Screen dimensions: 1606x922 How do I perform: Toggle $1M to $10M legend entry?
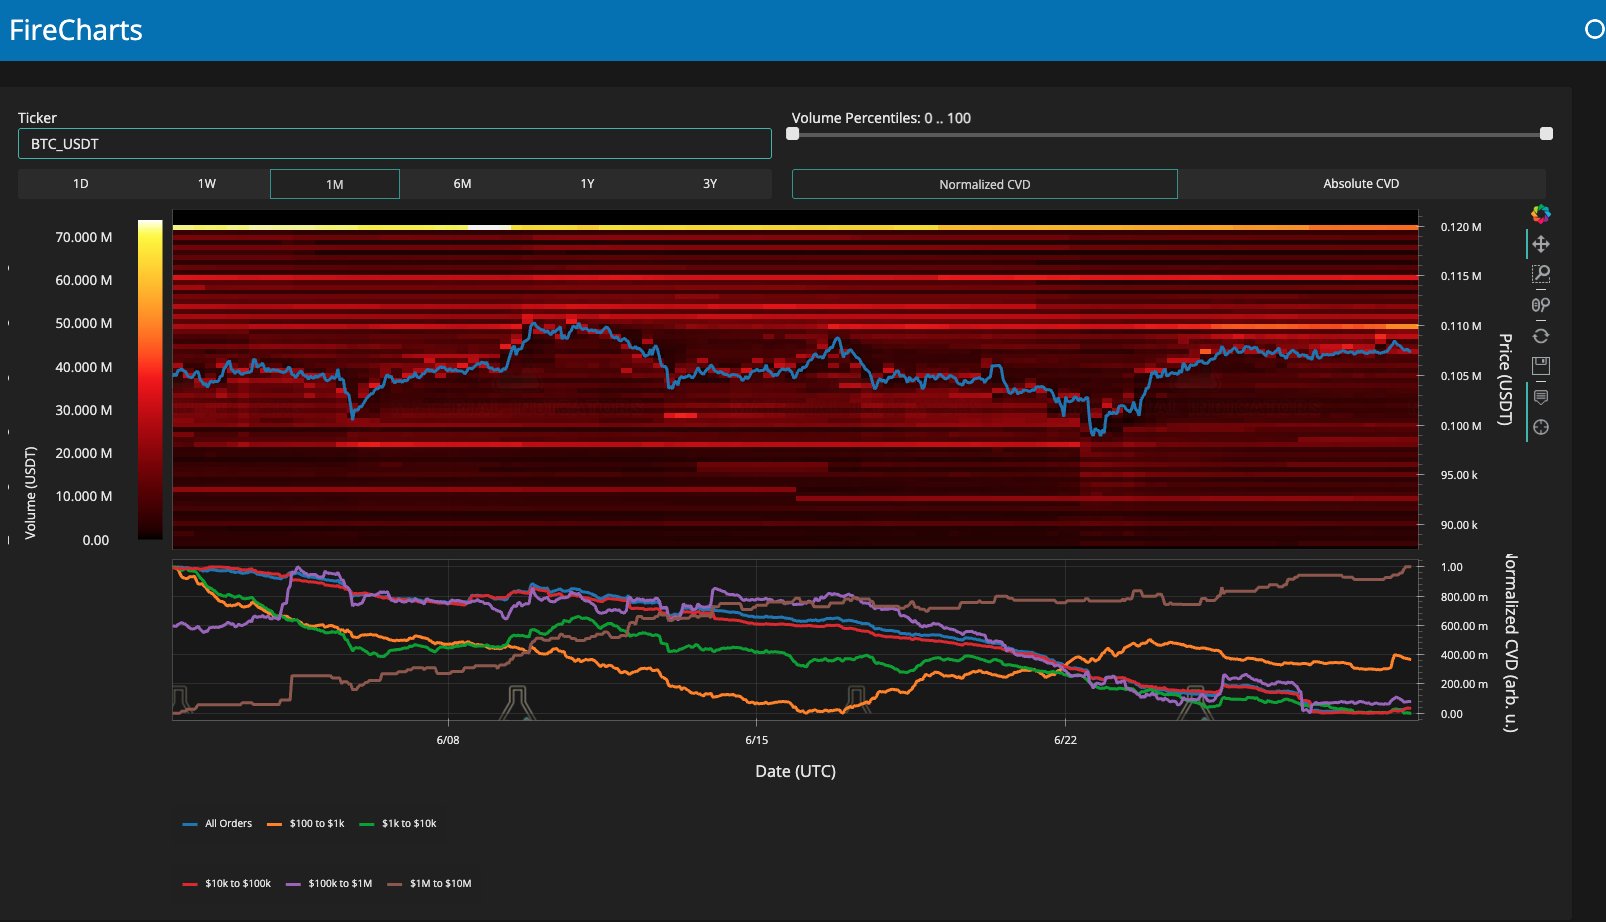click(430, 884)
